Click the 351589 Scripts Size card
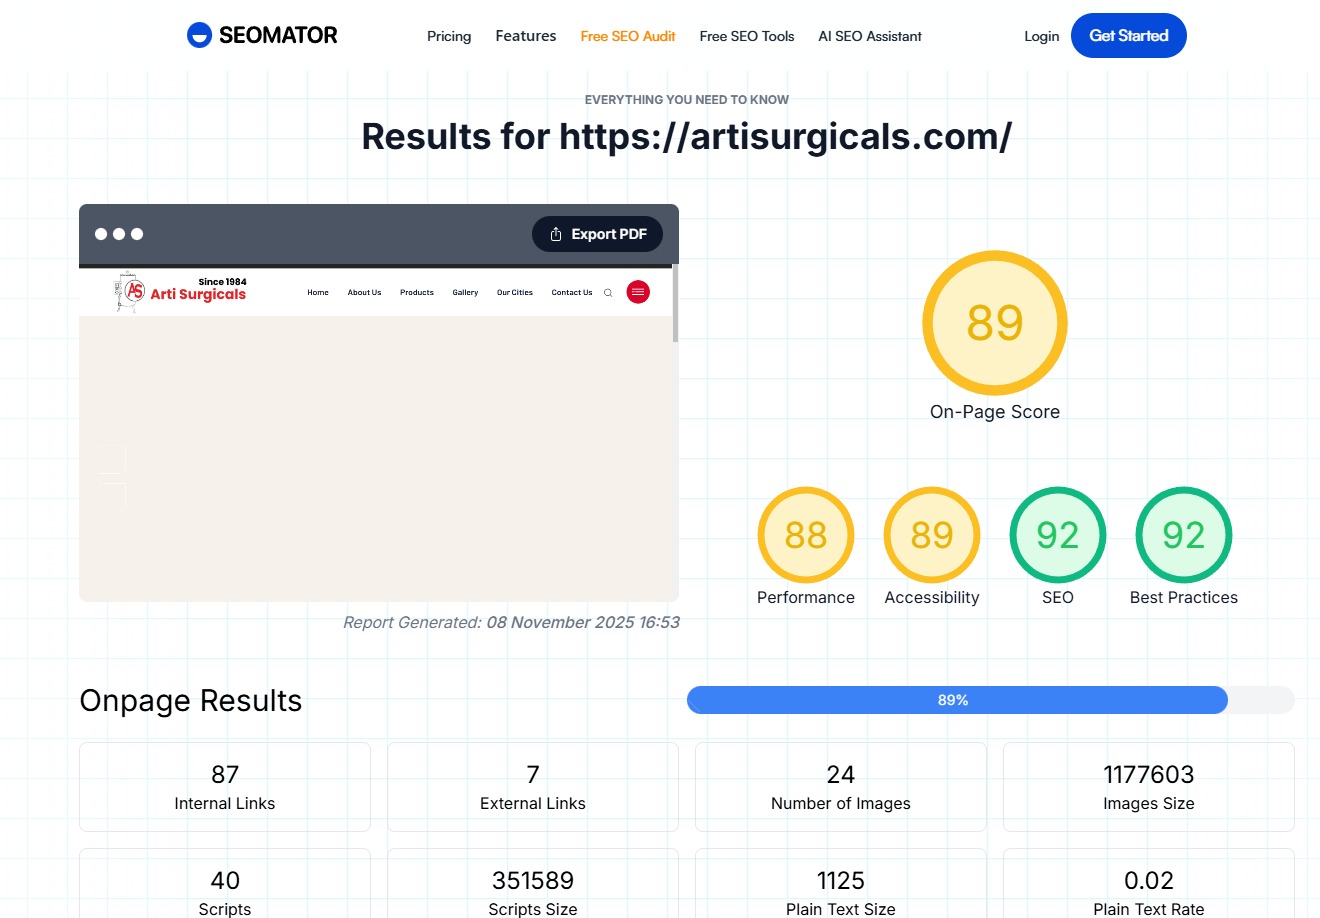The height and width of the screenshot is (918, 1320). click(x=533, y=884)
